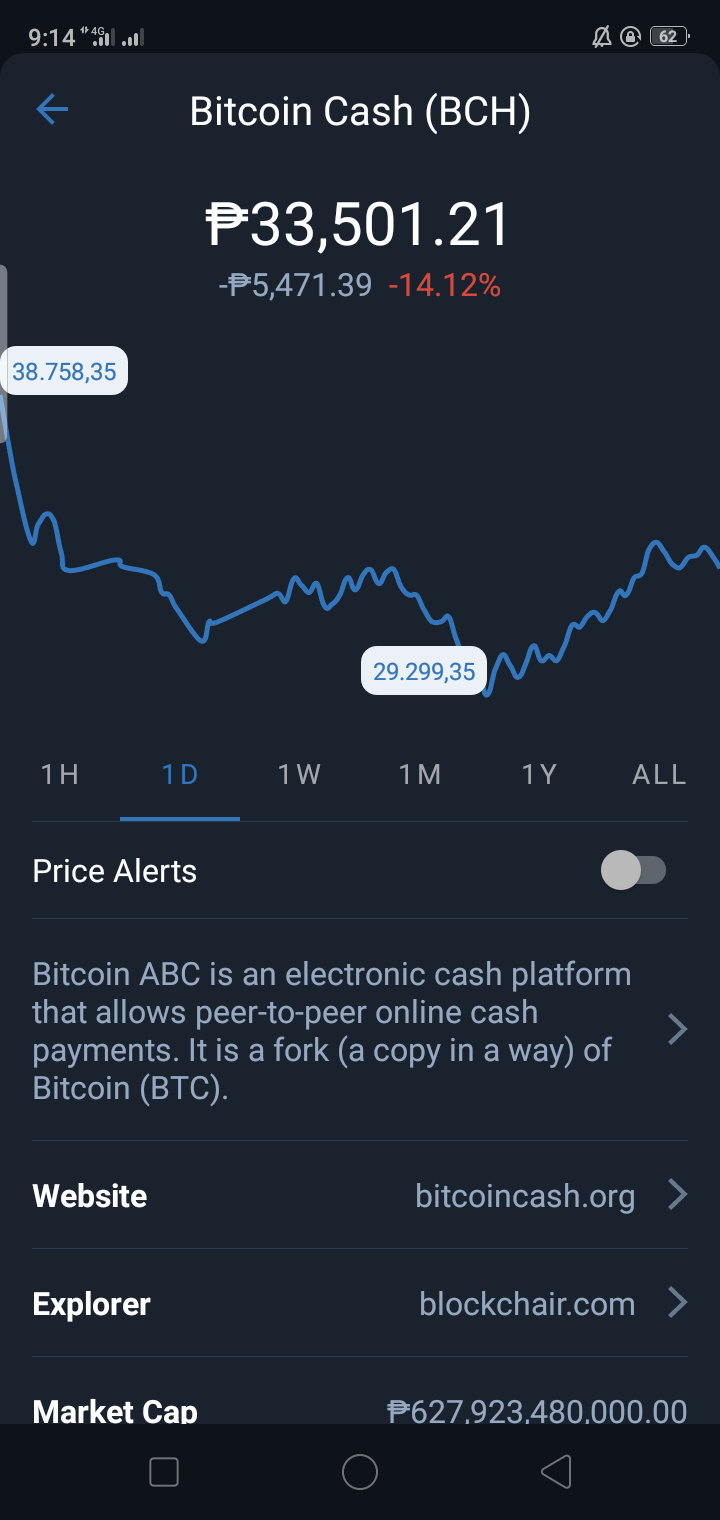
Task: Open the Website row chevron
Action: (677, 1195)
